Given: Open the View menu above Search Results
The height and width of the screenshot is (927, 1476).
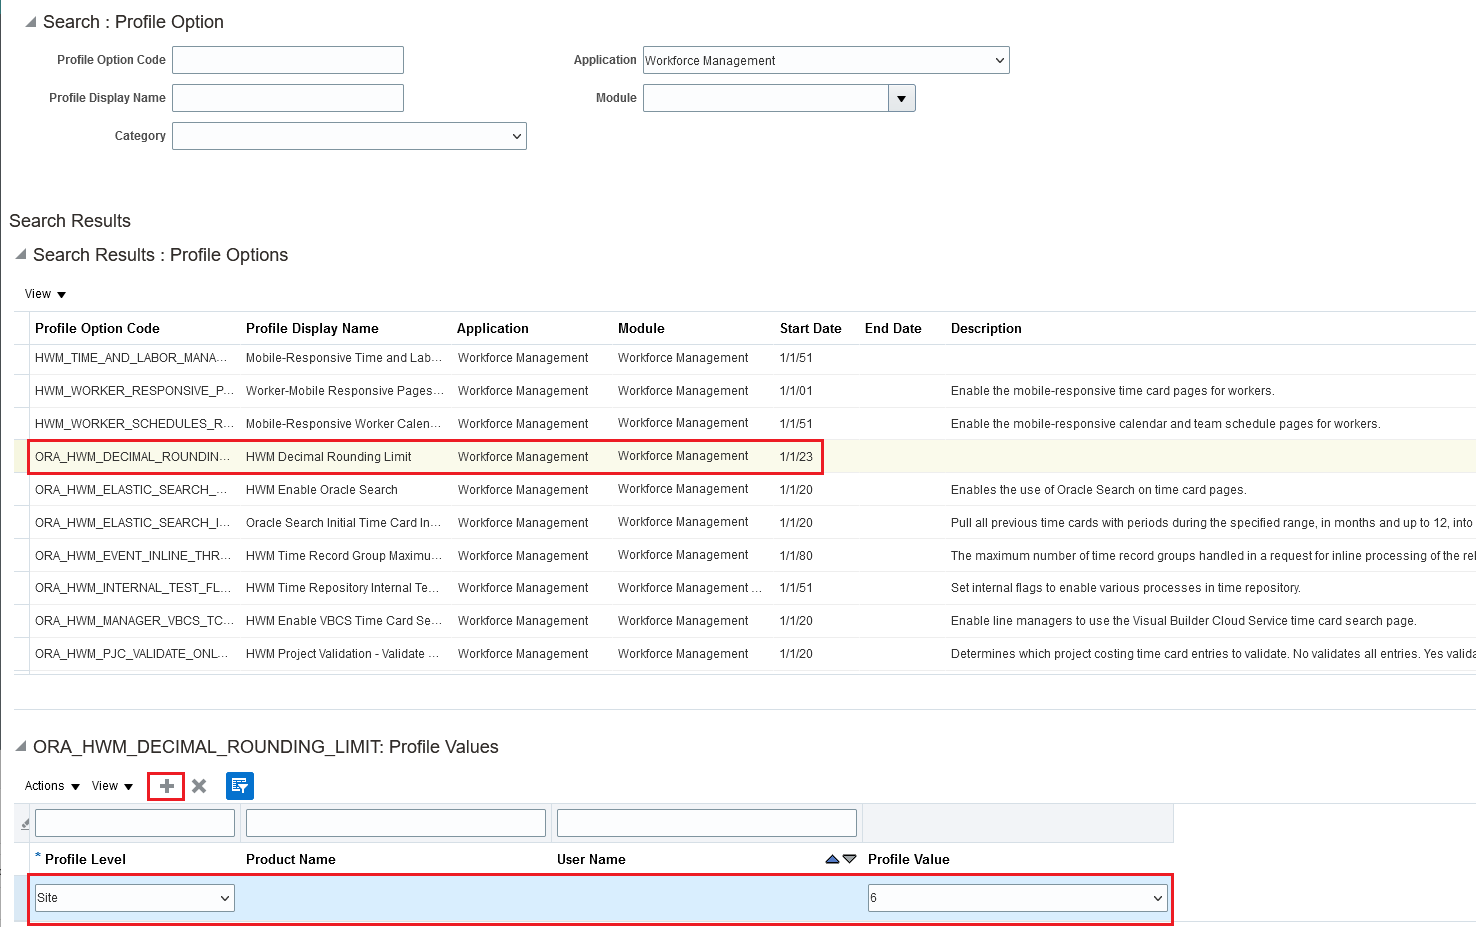Looking at the screenshot, I should tap(44, 293).
